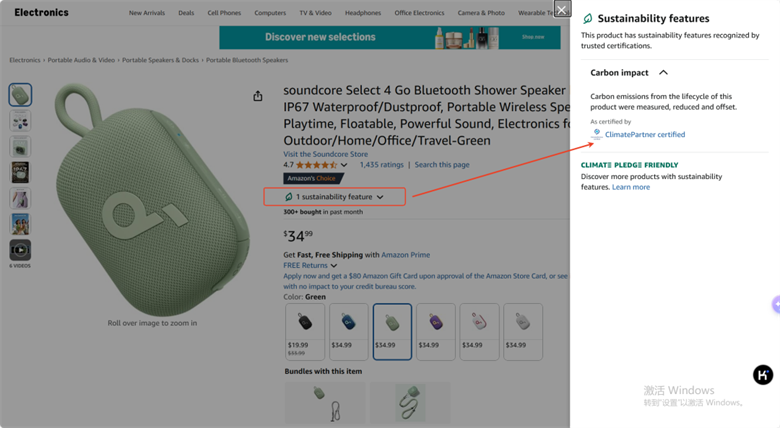Select the black color option at $19.99
Screen dimensions: 780x428
tap(305, 331)
